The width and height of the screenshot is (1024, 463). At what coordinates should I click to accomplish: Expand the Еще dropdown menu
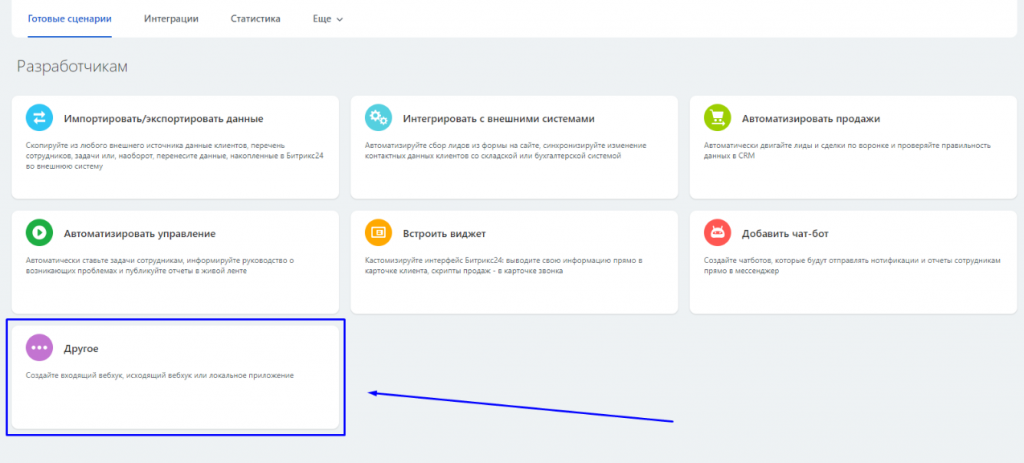[x=328, y=19]
